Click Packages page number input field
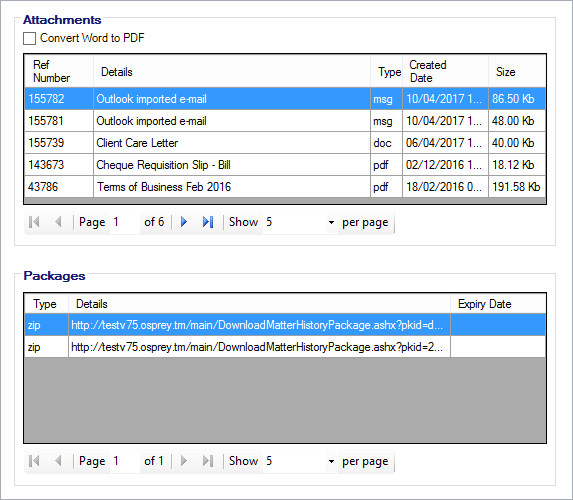Image resolution: width=573 pixels, height=500 pixels. 125,461
